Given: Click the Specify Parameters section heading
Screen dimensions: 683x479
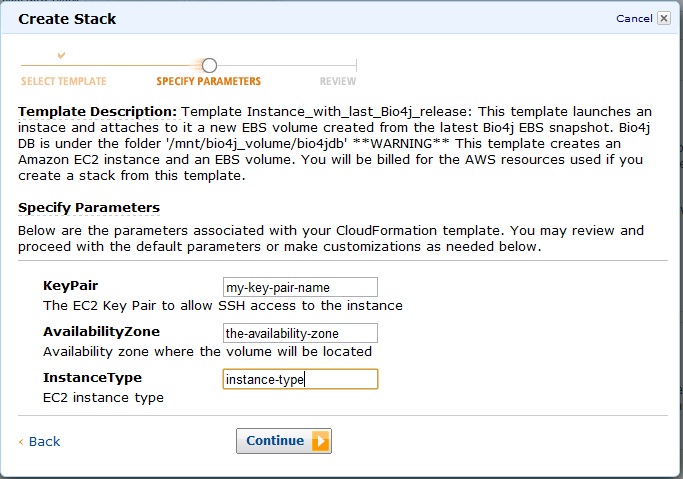Looking at the screenshot, I should click(89, 208).
